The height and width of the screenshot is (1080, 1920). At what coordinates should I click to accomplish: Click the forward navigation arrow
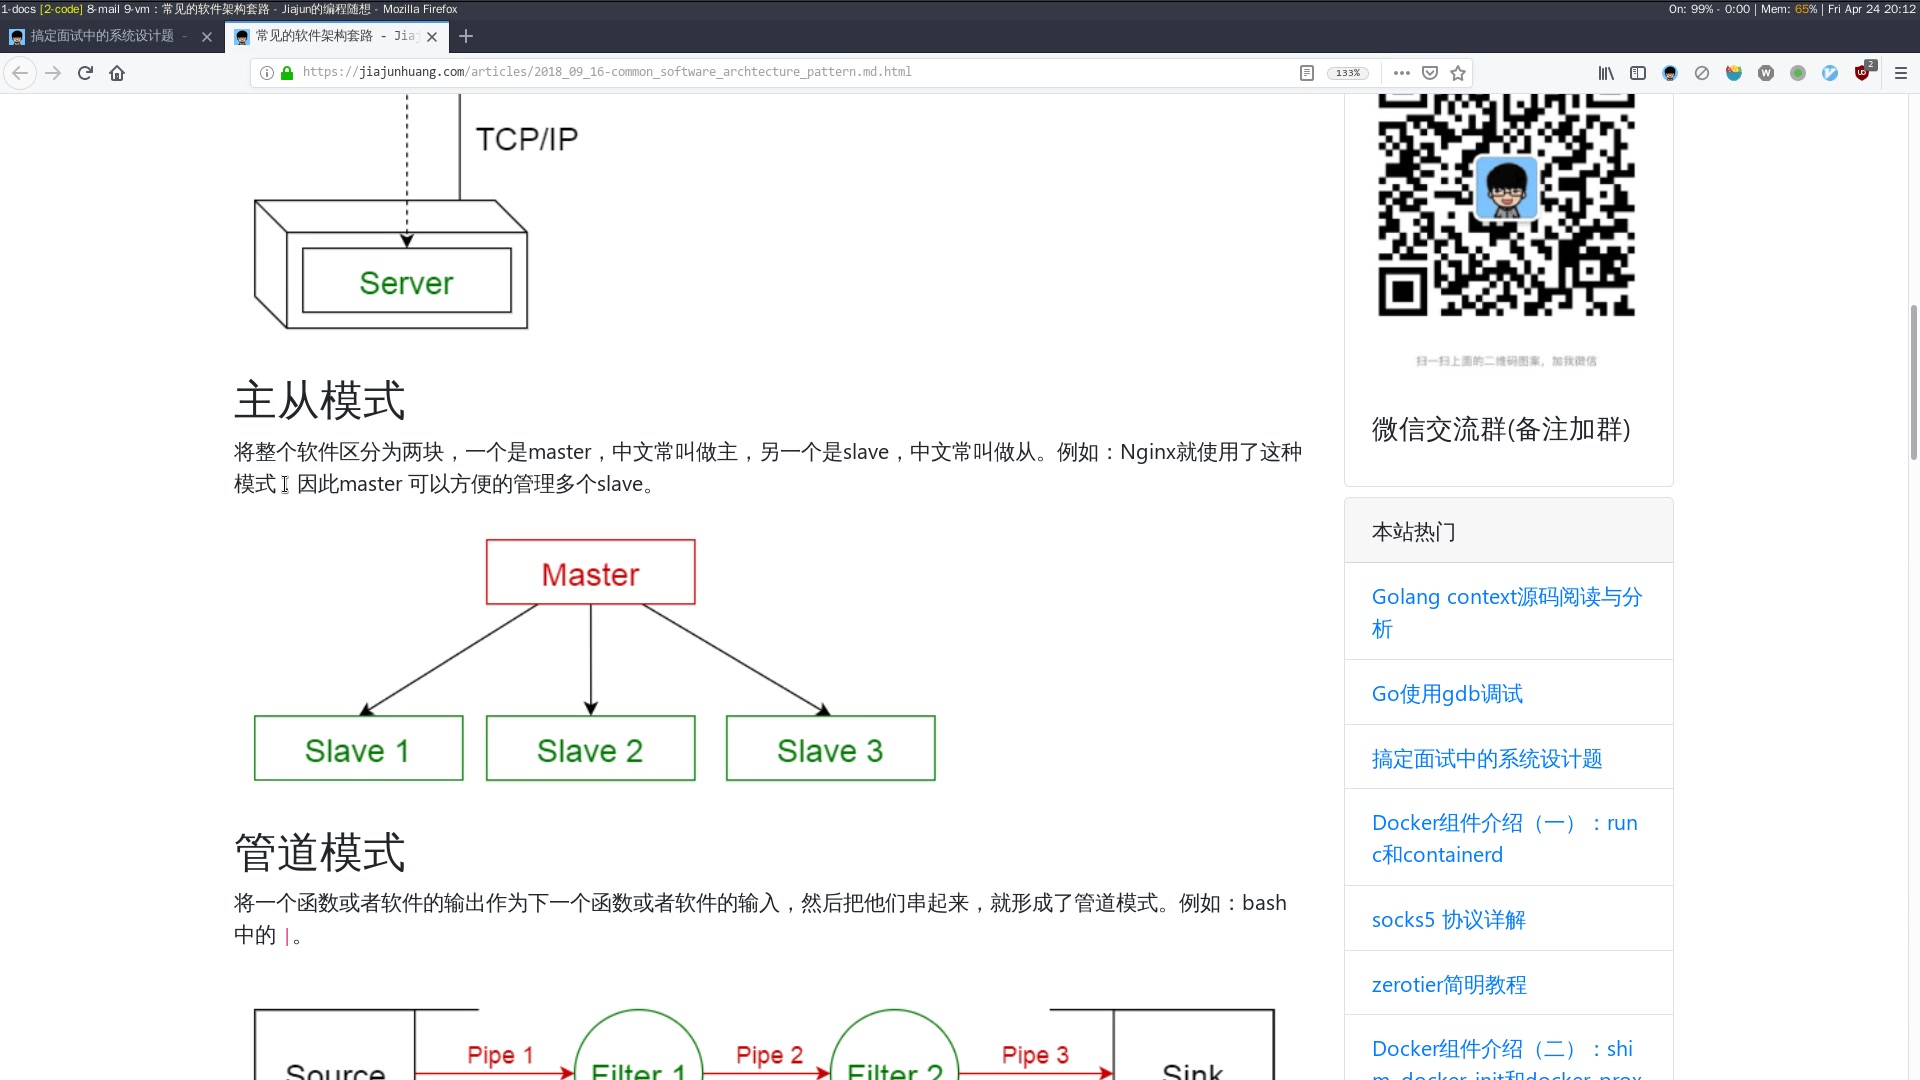tap(53, 73)
